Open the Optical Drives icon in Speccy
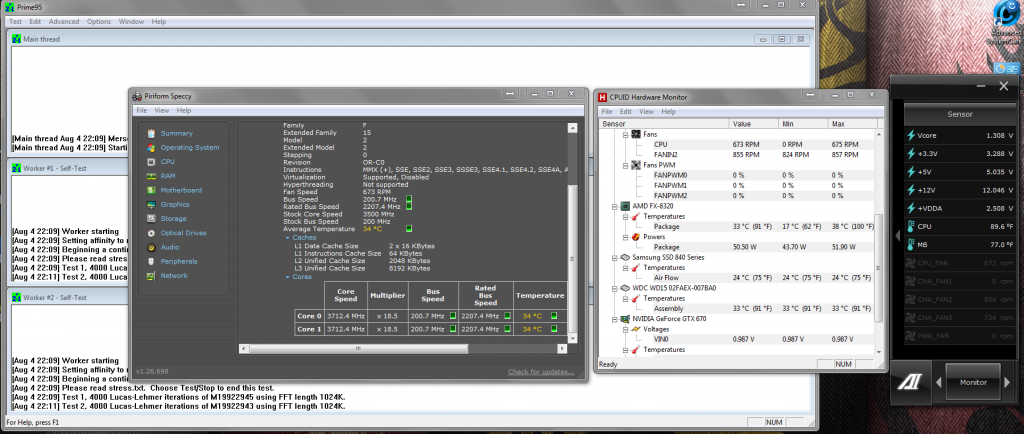1024x434 pixels. click(x=151, y=232)
